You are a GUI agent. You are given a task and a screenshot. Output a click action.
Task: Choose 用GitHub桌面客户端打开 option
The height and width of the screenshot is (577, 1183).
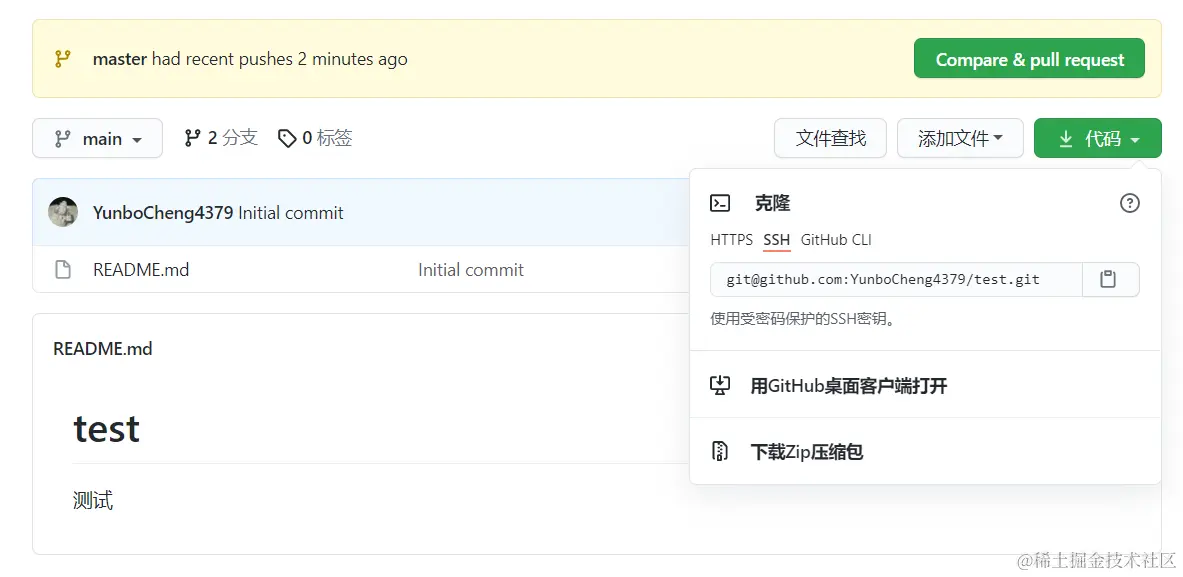point(925,386)
